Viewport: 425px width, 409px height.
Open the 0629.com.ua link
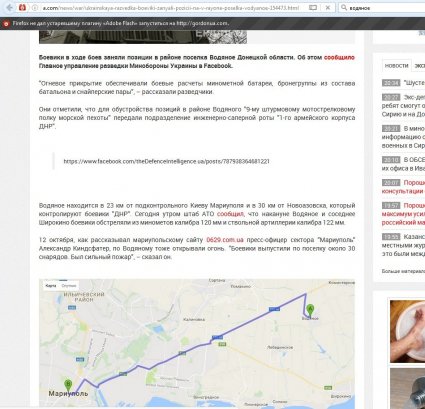225,240
